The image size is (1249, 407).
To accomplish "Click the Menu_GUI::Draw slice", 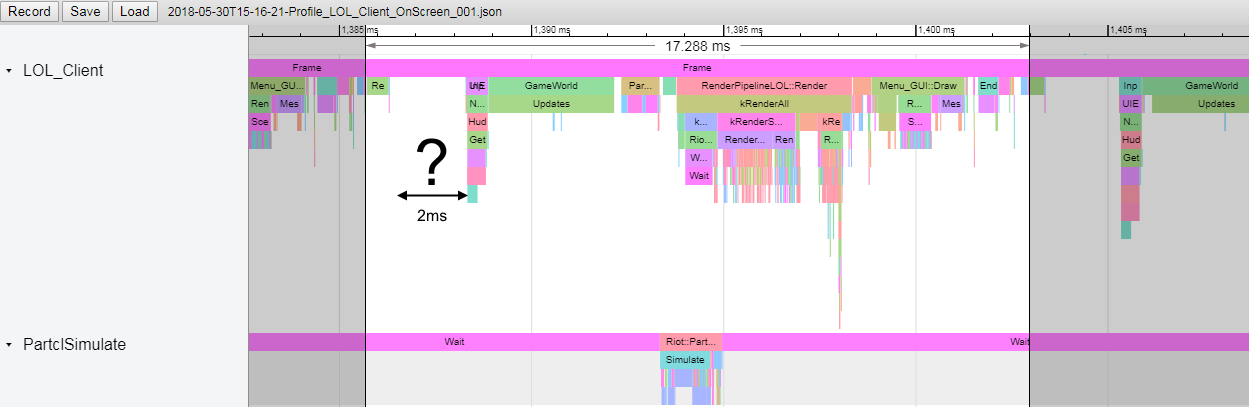I will coord(917,86).
